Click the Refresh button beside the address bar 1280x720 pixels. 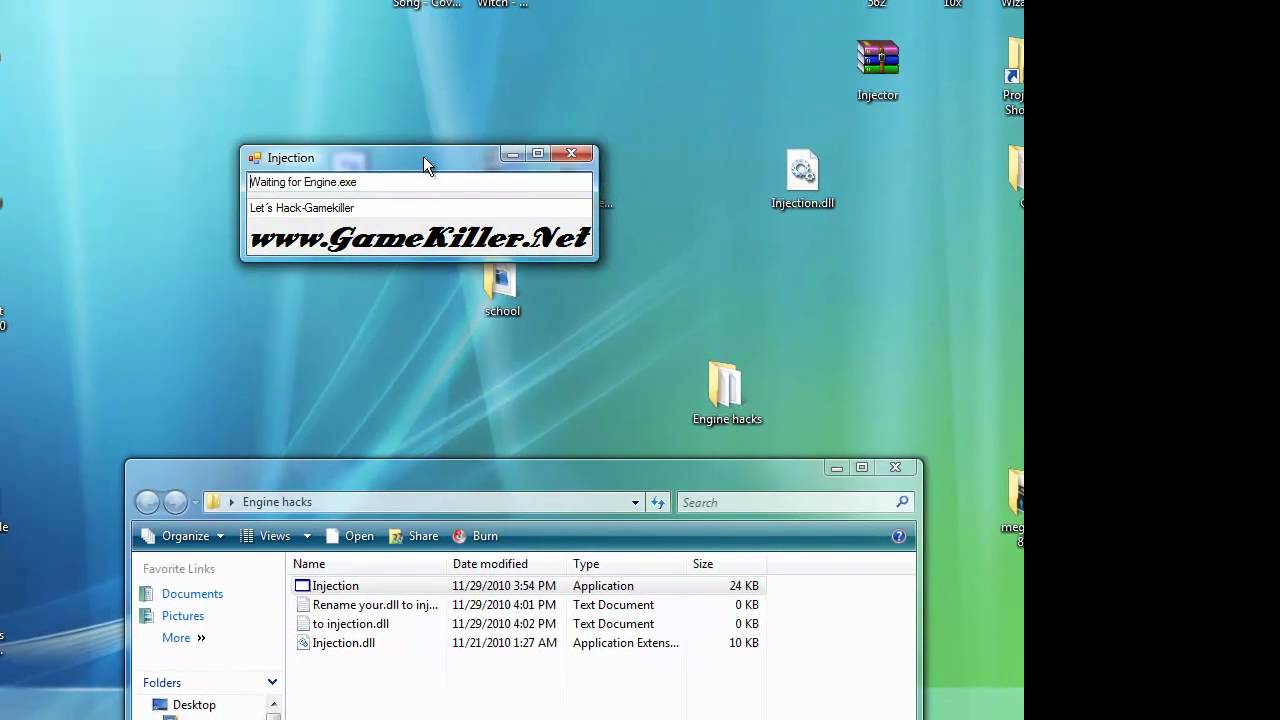658,502
